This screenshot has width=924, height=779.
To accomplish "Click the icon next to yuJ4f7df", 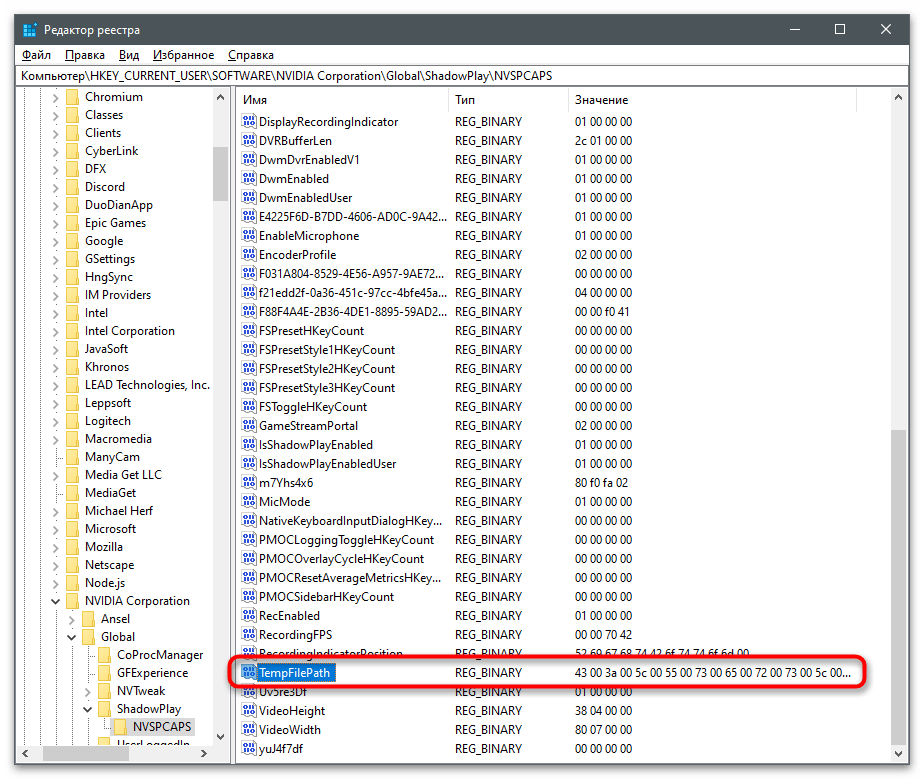I will (249, 748).
